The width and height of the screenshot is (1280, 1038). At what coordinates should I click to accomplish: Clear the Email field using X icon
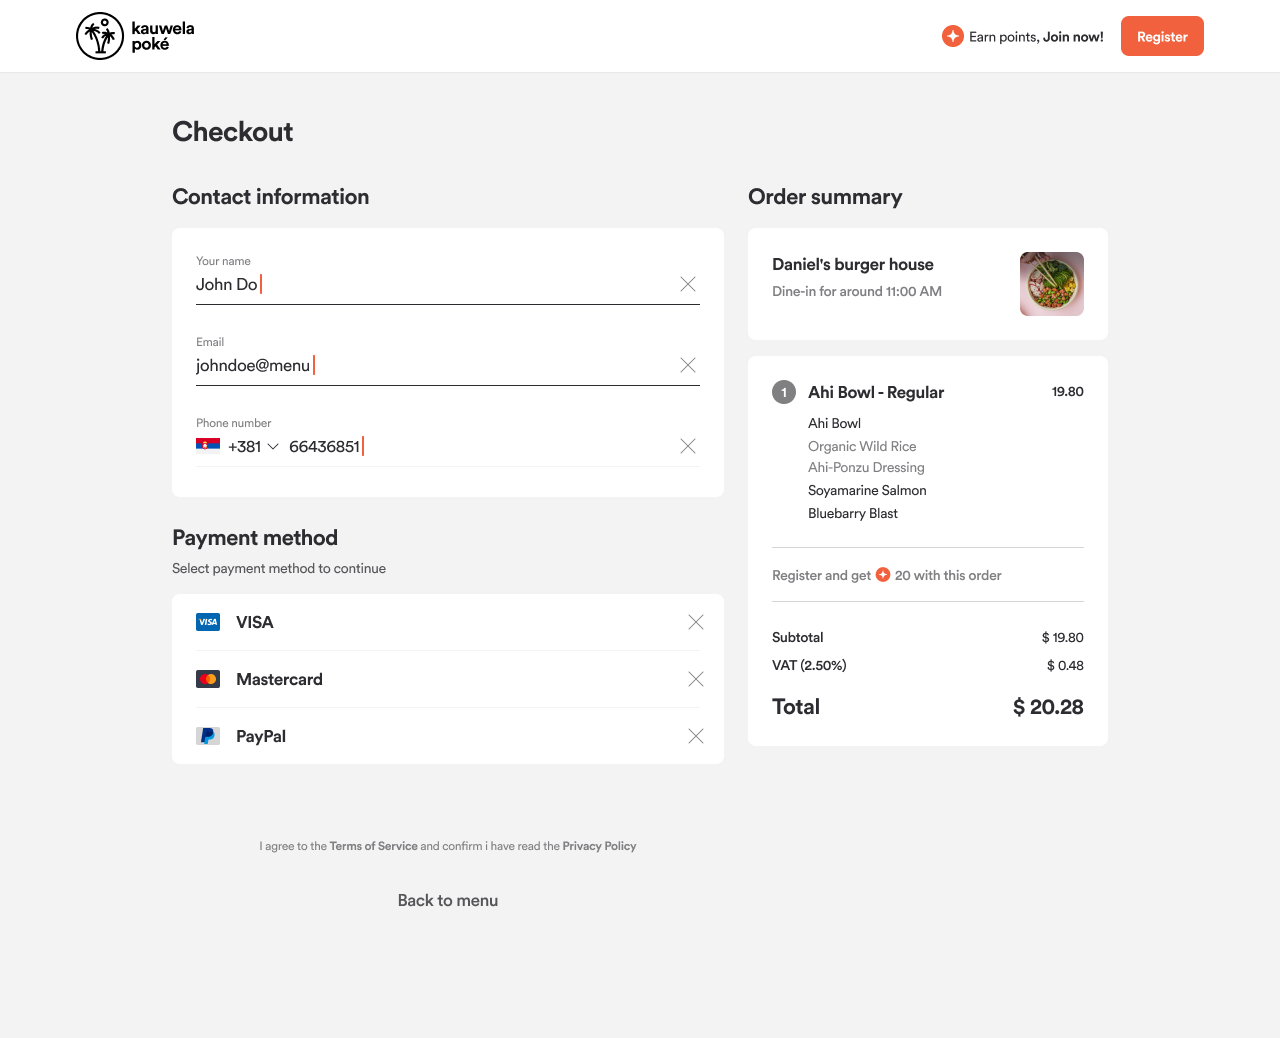pos(688,365)
